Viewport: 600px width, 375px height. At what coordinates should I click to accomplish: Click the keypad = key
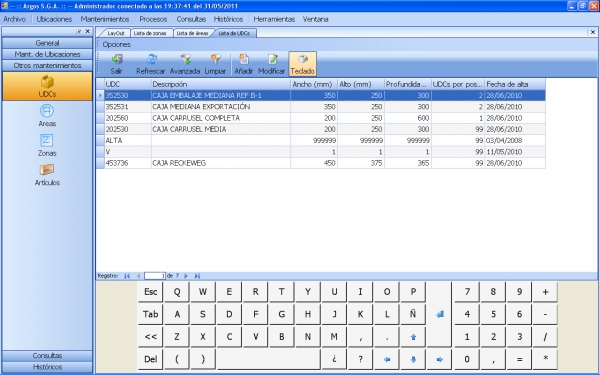click(x=519, y=359)
